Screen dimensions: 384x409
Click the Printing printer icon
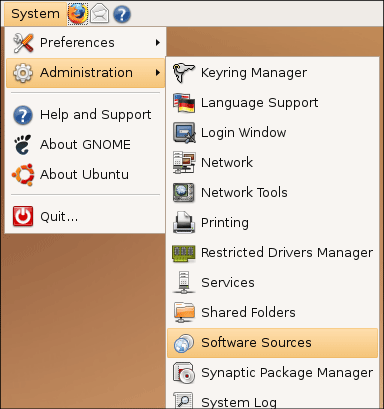184,222
